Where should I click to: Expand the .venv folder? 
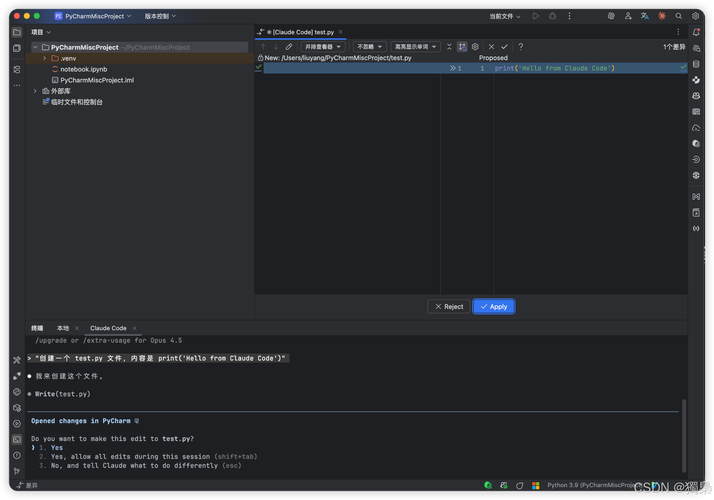(44, 58)
